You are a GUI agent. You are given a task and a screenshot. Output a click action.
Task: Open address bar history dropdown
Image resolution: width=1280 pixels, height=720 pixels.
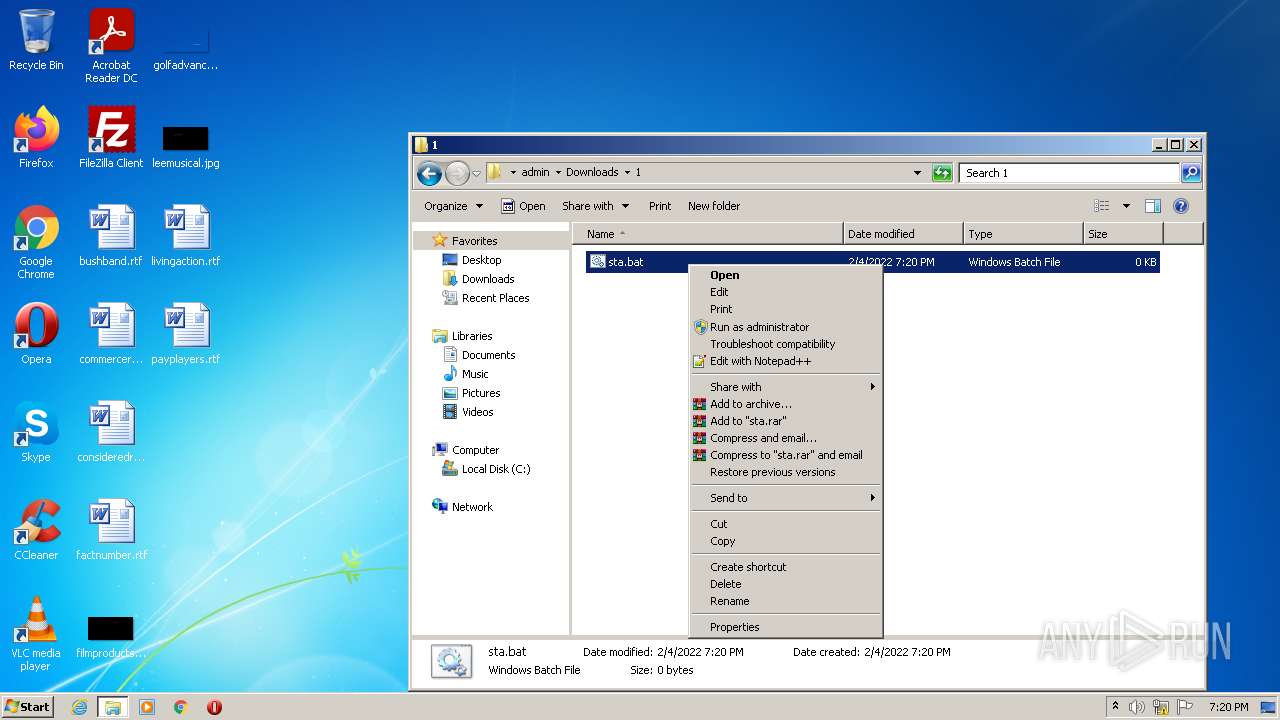(917, 173)
